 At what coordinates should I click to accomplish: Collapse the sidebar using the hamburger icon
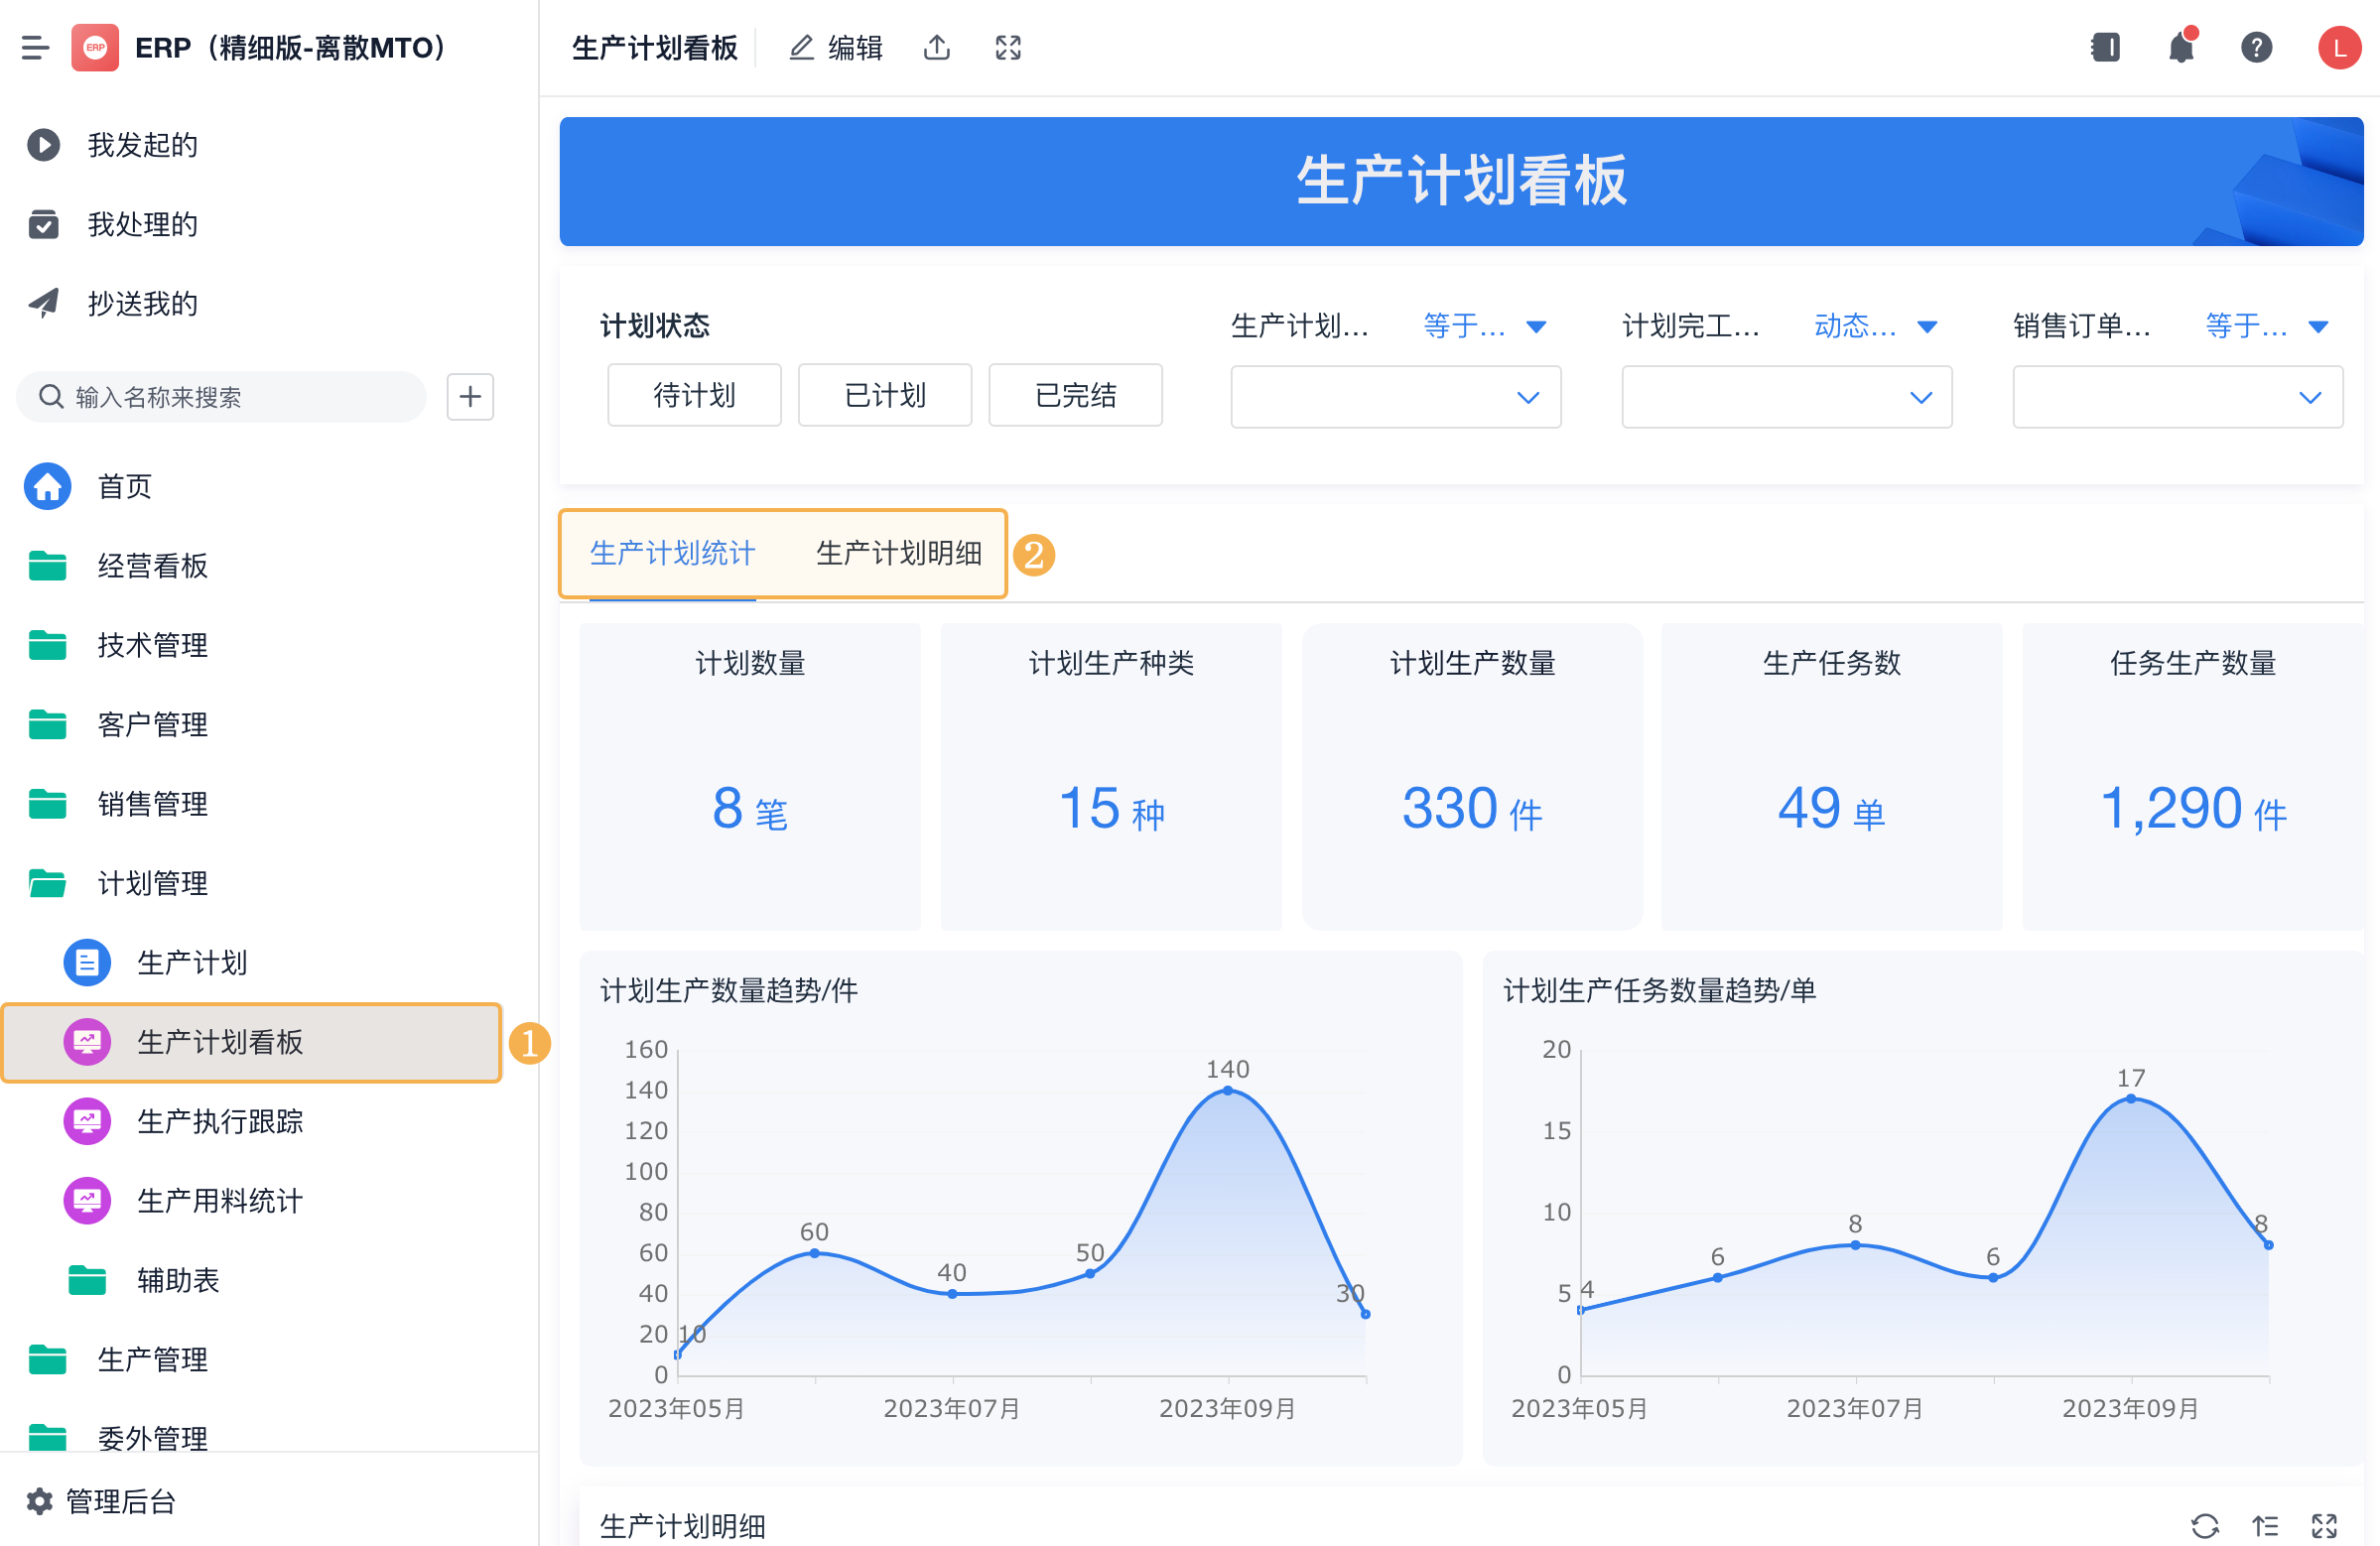[35, 47]
